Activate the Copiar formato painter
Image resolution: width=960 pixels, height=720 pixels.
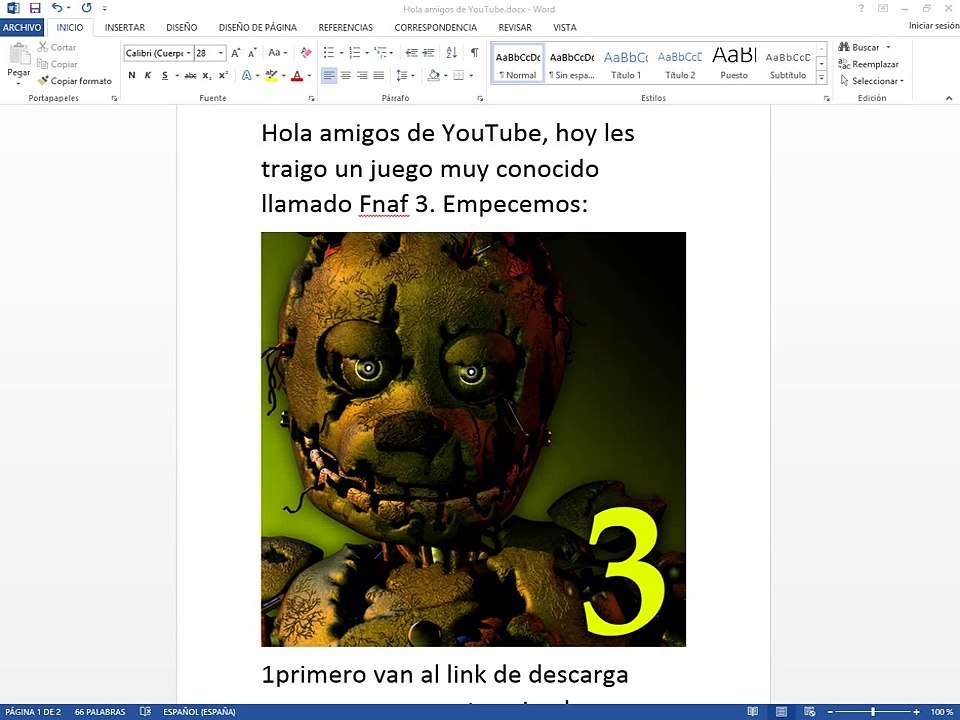75,81
